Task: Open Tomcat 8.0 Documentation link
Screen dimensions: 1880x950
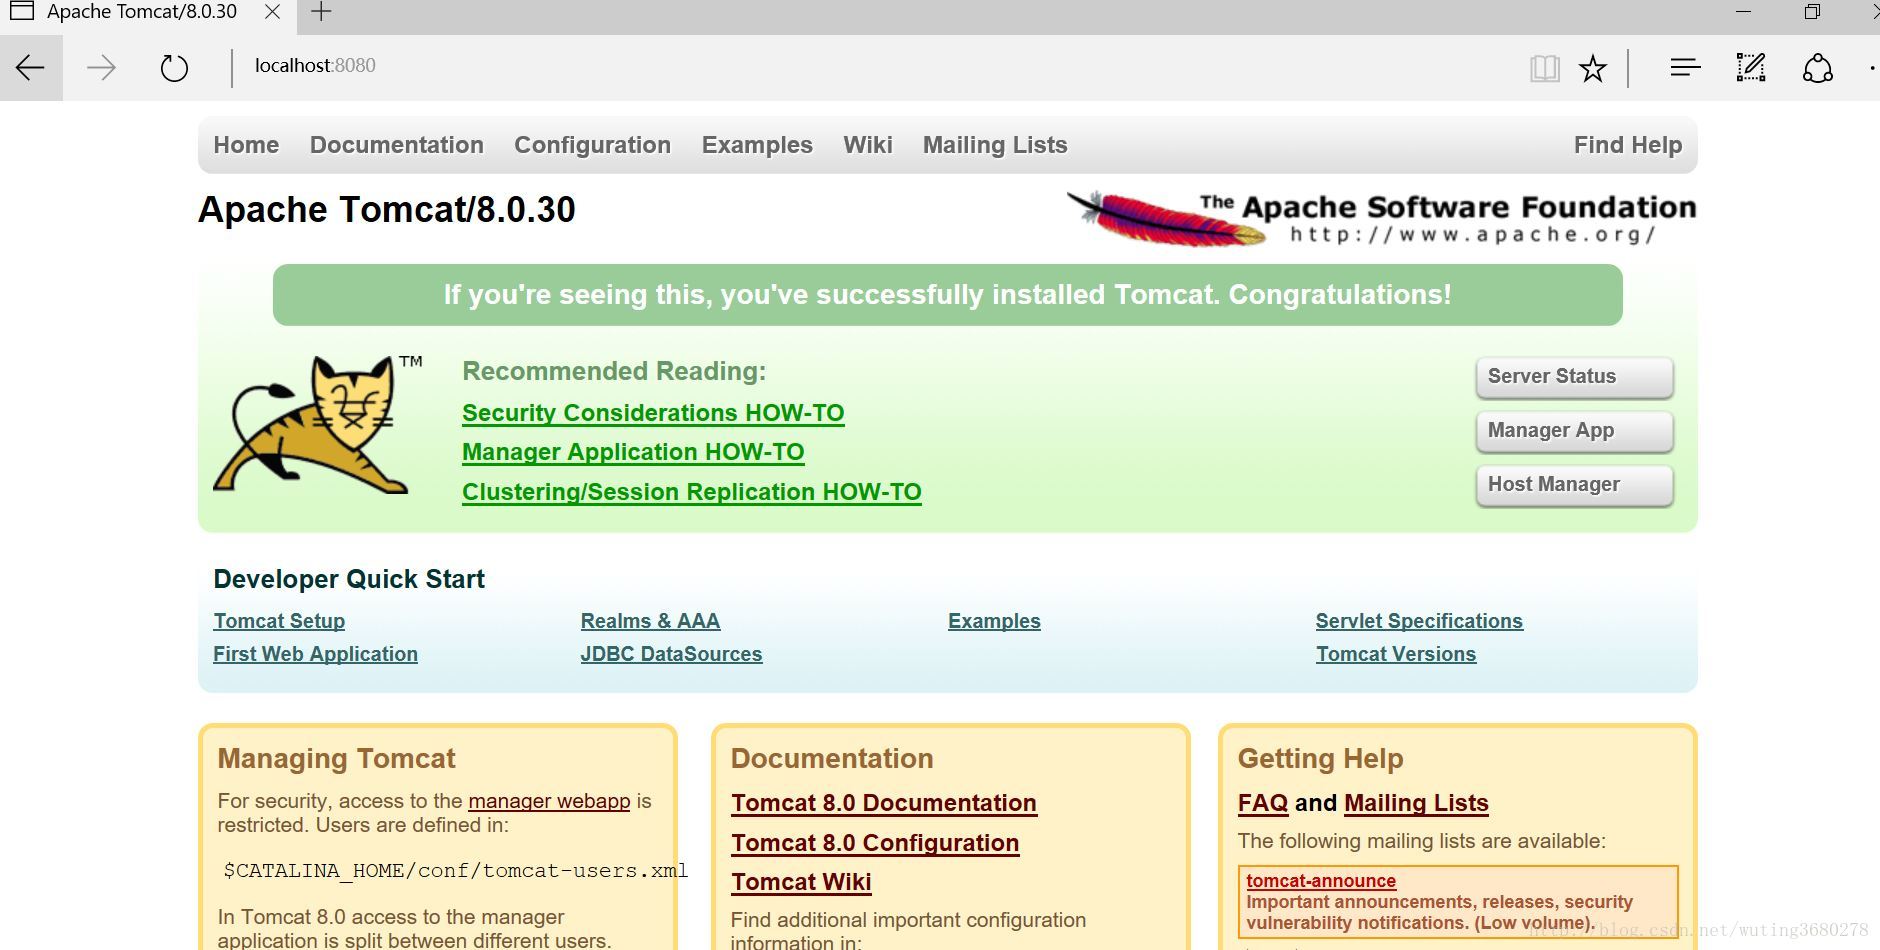Action: pyautogui.click(x=884, y=803)
